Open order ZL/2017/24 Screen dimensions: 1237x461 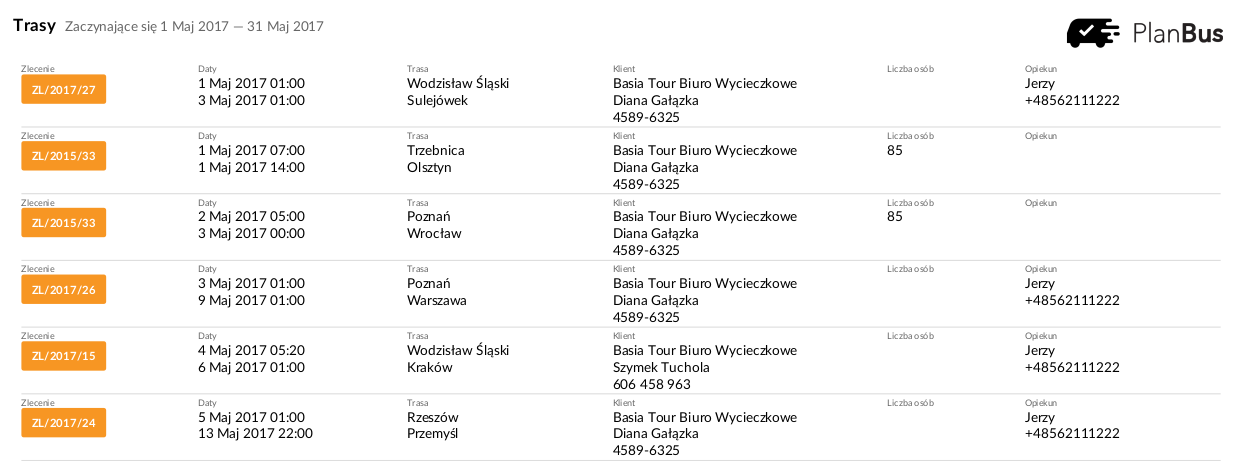[64, 423]
